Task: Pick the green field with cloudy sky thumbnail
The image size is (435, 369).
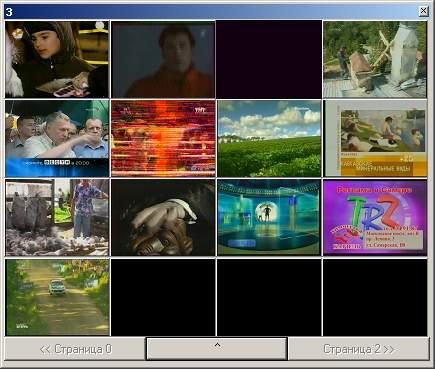Action: (269, 138)
